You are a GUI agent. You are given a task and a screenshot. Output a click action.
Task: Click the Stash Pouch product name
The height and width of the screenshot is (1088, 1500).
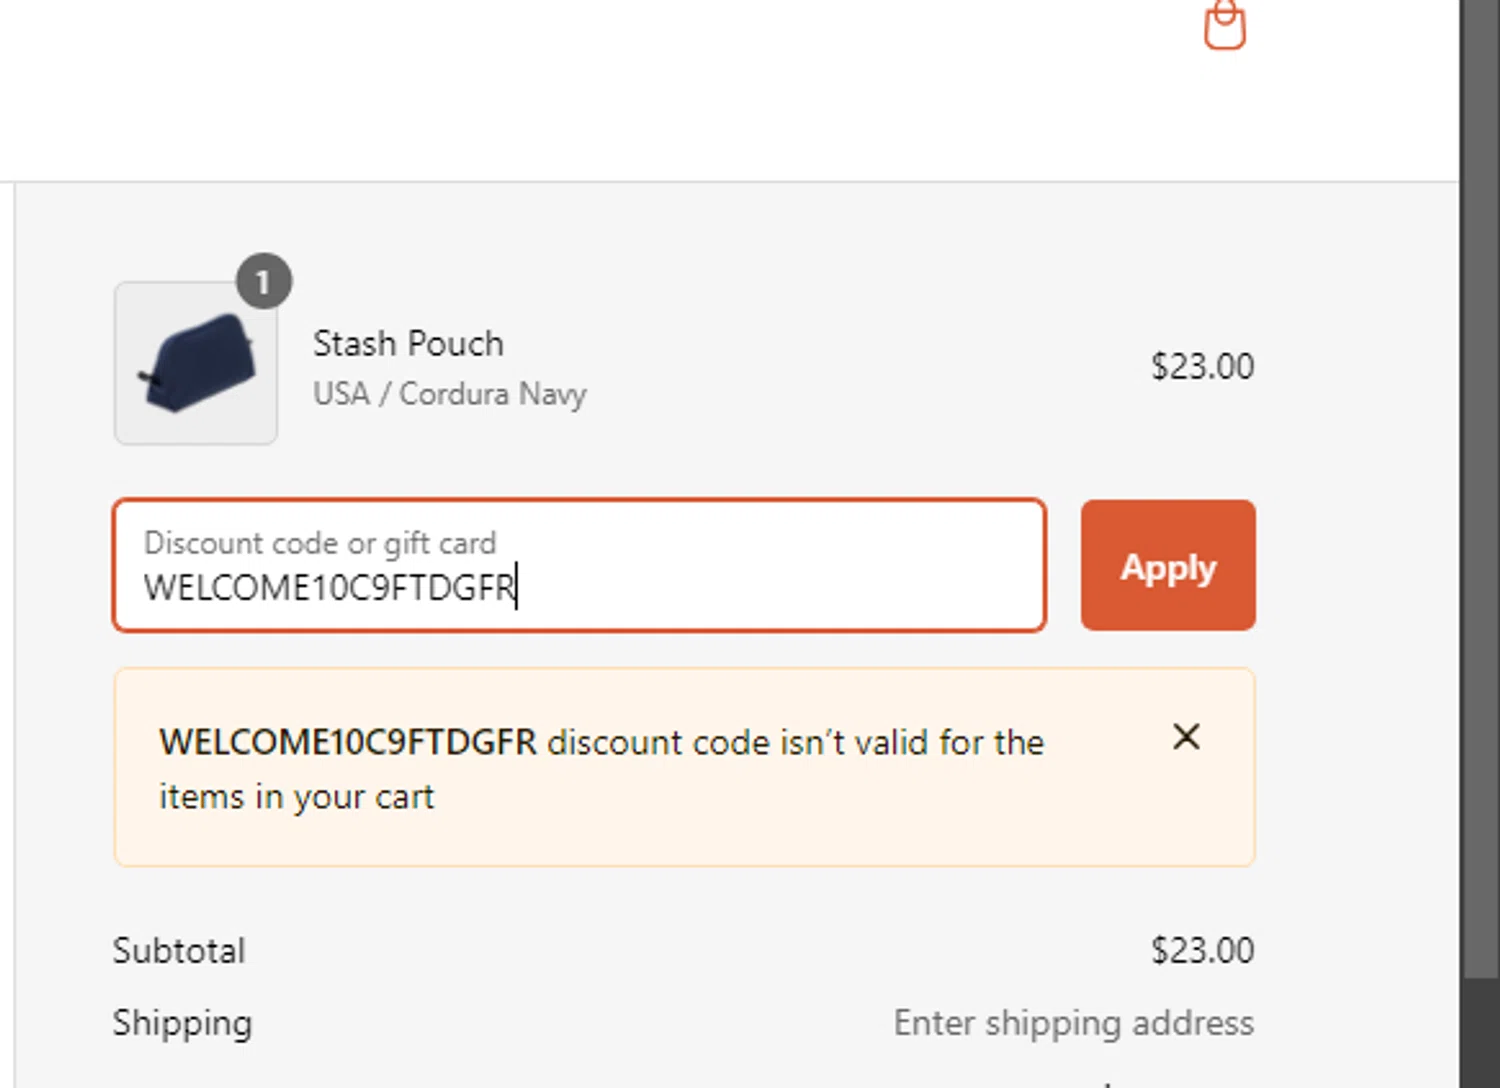[408, 343]
